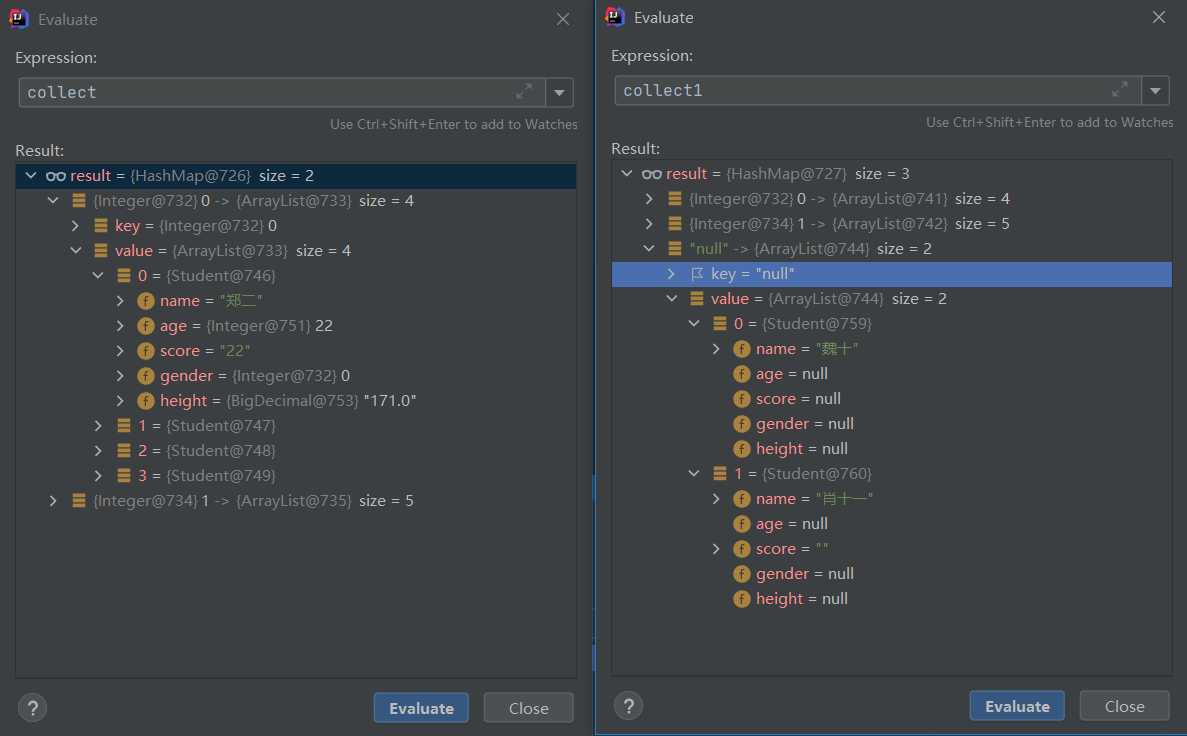
Task: Expand the 'collect' expression field editor icon
Action: 524,92
